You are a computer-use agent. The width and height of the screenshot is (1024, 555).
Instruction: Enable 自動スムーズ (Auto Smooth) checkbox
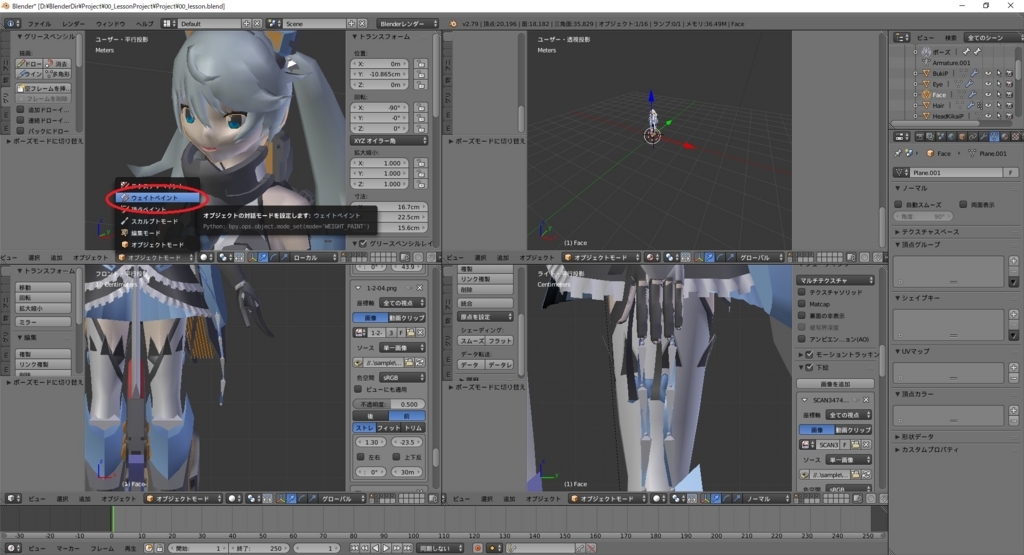tap(899, 204)
